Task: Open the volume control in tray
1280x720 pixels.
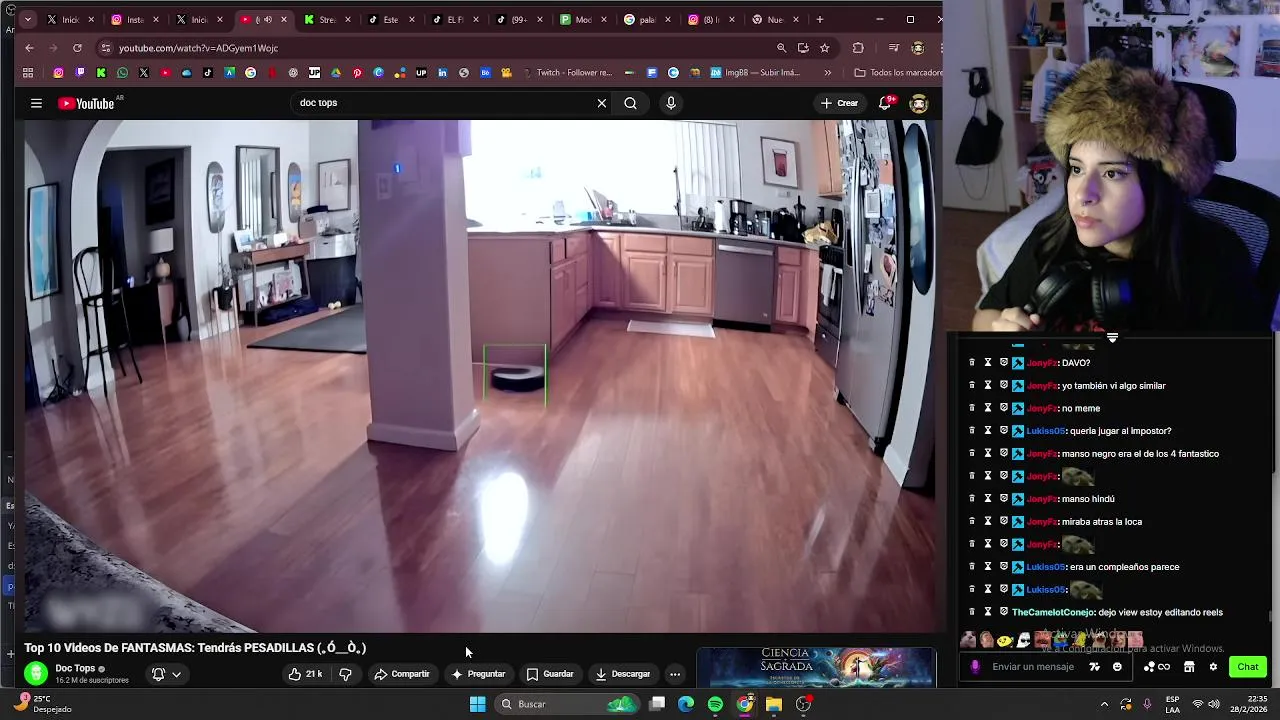Action: pos(1214,704)
